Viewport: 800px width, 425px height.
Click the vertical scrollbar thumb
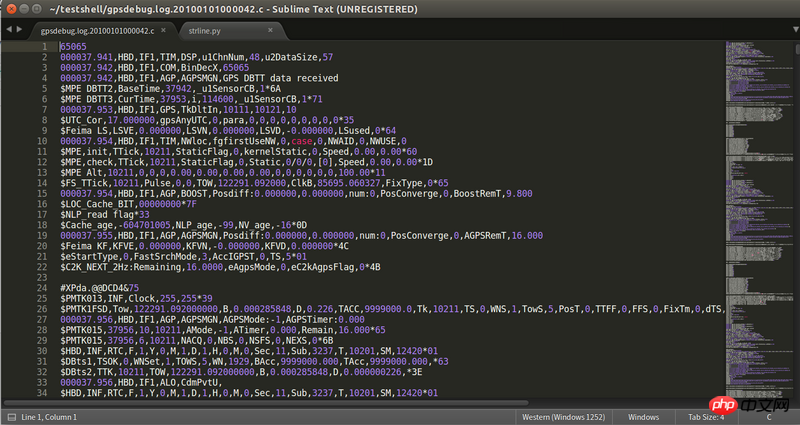(x=796, y=49)
